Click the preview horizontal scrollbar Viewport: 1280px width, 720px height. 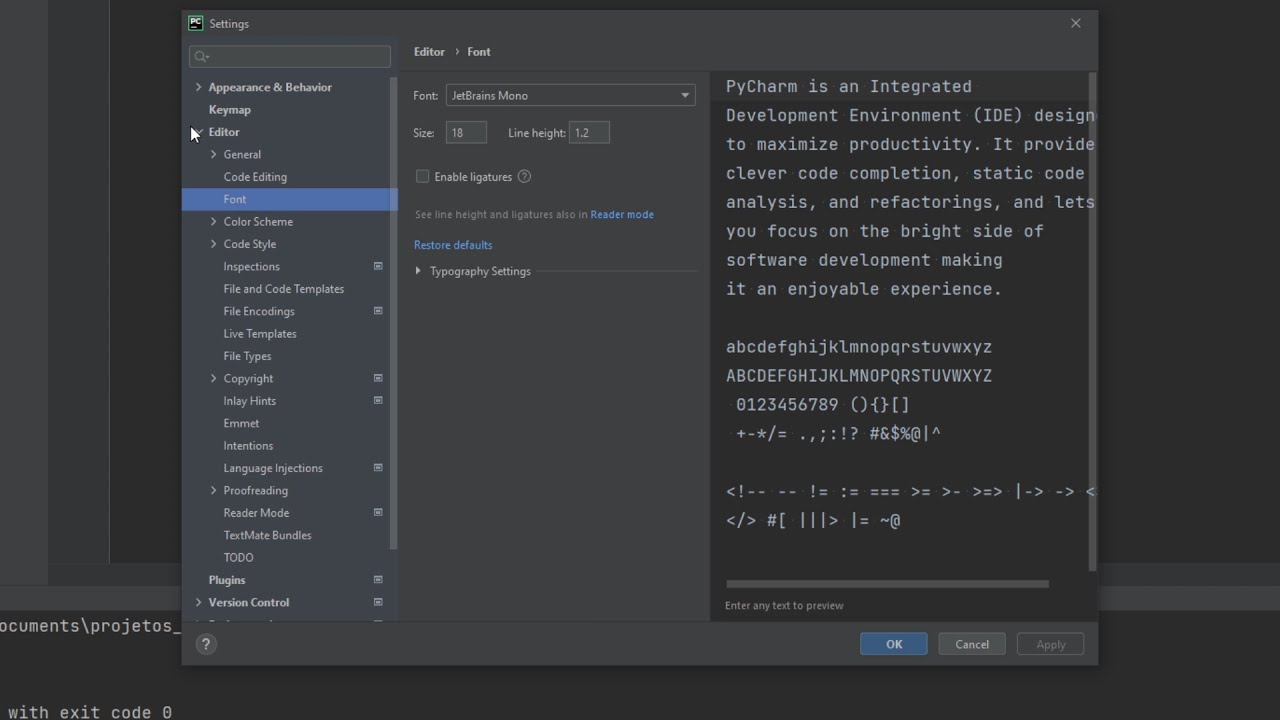click(887, 584)
